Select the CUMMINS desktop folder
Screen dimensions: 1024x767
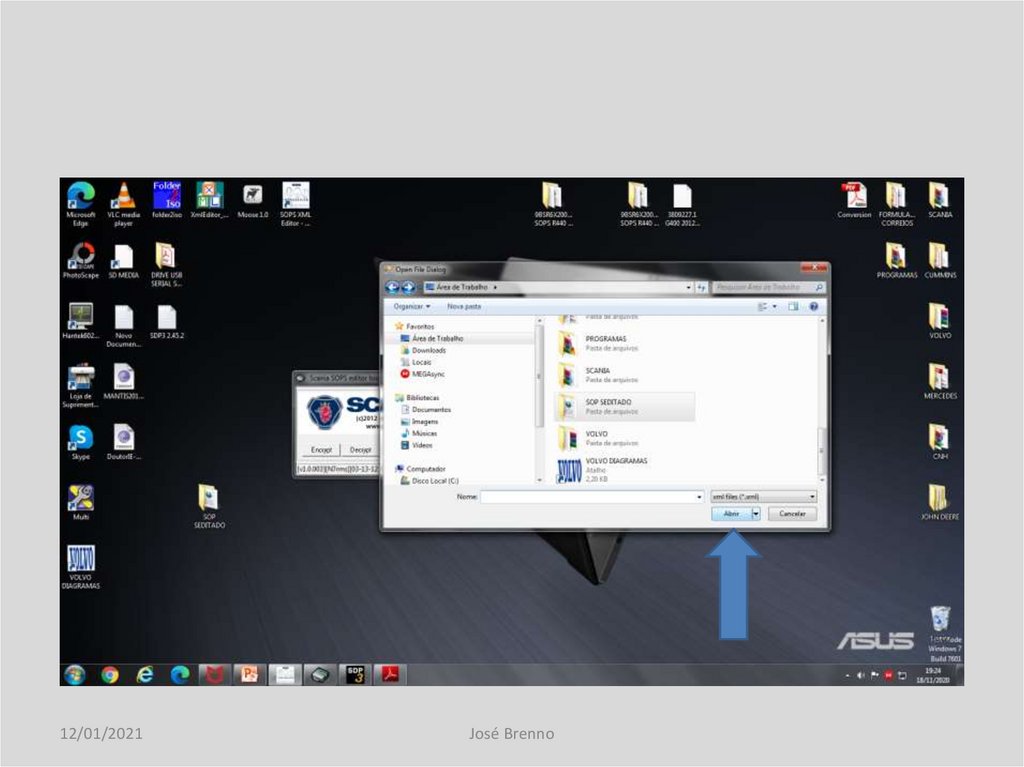(940, 261)
